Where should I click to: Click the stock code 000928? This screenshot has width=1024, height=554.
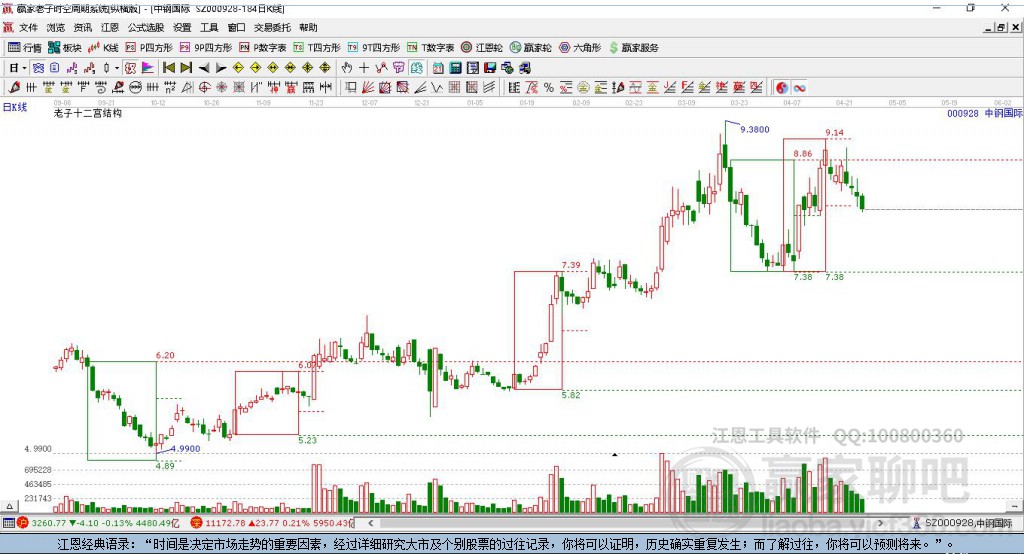tap(963, 113)
